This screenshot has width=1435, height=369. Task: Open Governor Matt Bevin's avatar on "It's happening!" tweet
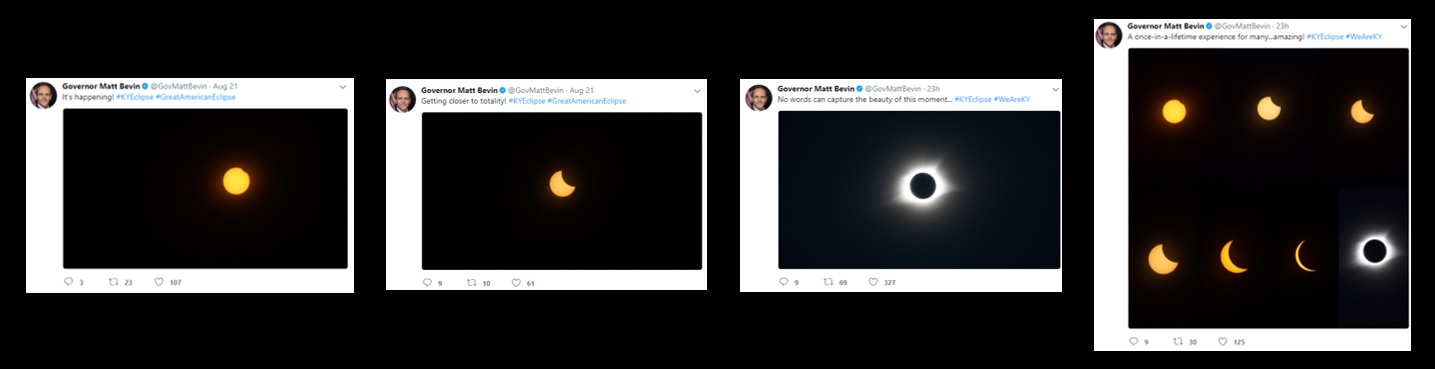click(43, 95)
